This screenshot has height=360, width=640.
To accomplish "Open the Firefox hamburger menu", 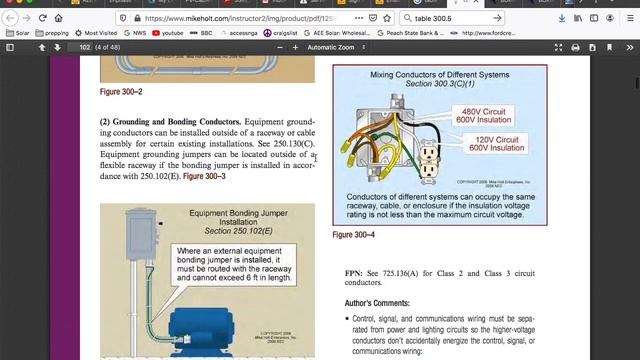I will click(630, 18).
